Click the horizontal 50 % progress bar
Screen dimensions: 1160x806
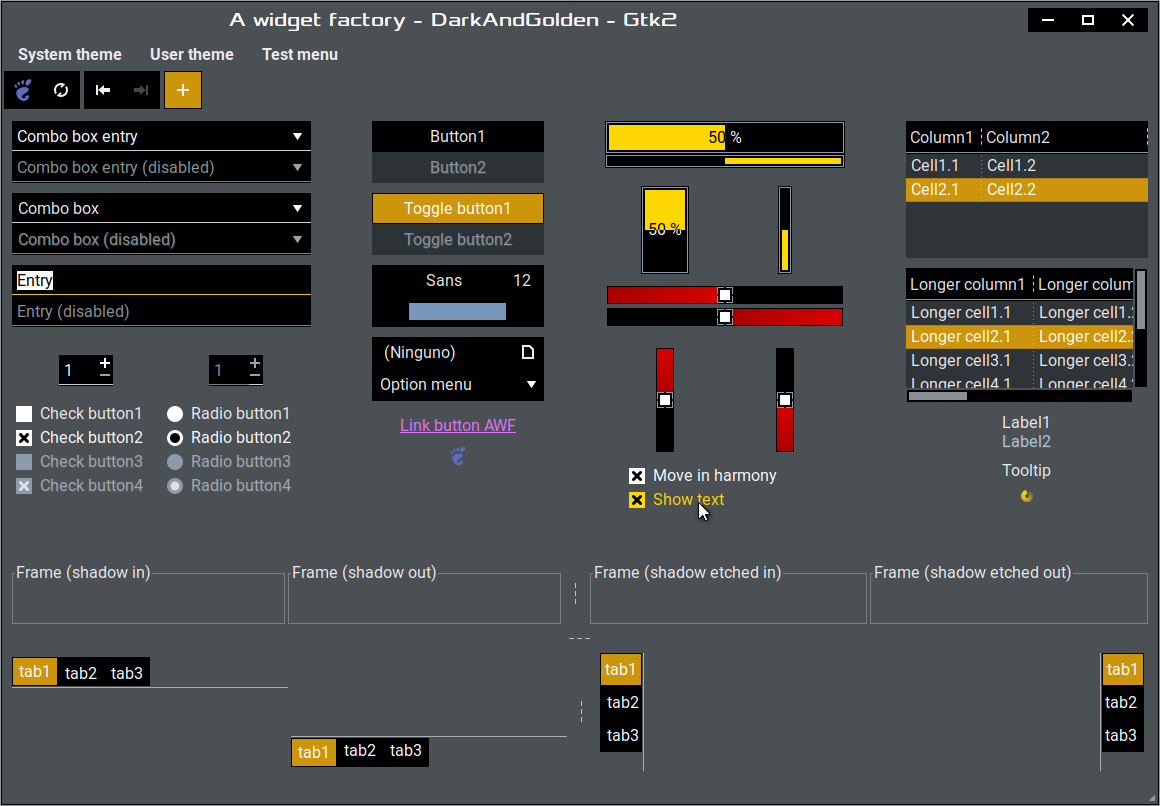coord(725,138)
